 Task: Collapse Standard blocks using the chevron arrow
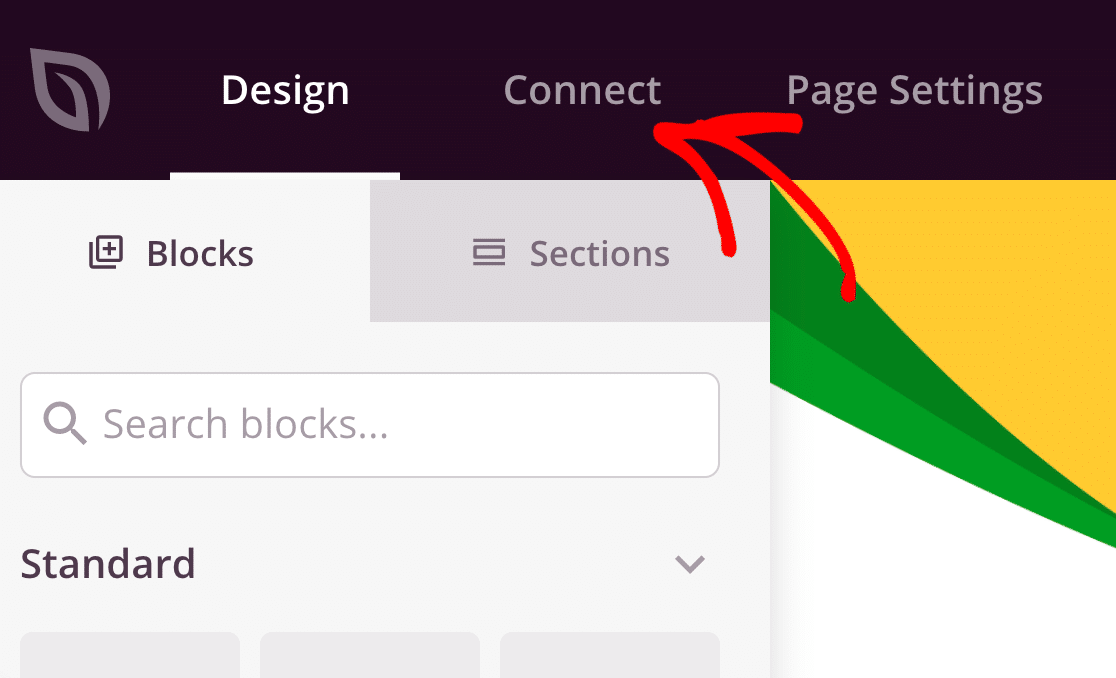coord(690,564)
